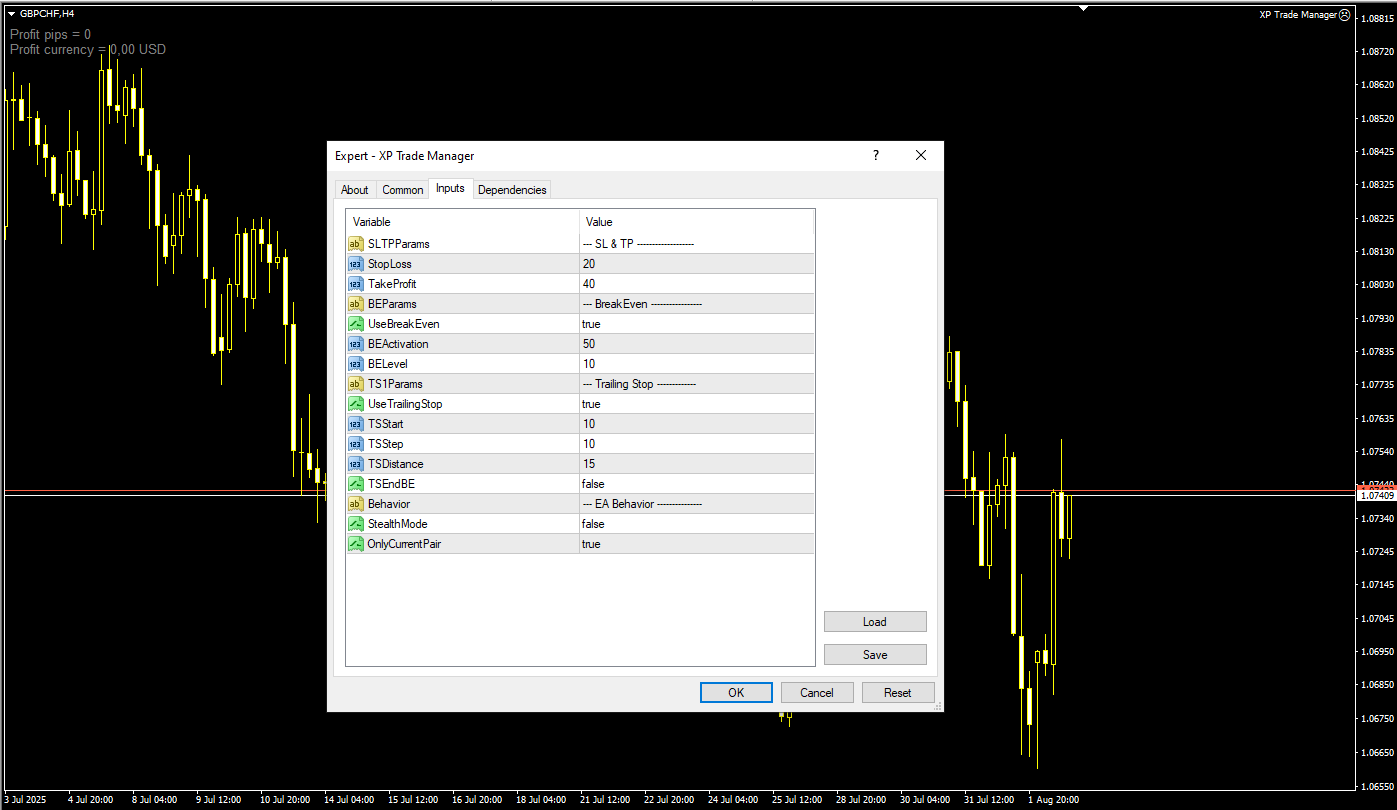1397x810 pixels.
Task: Click the ab icon next to TS1Params
Action: pos(355,383)
